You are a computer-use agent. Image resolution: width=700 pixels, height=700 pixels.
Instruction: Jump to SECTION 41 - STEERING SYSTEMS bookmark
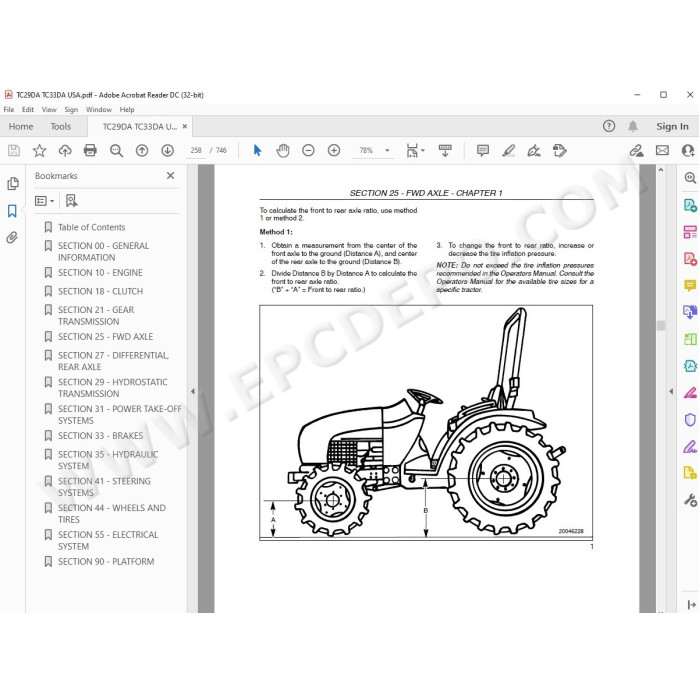click(104, 487)
